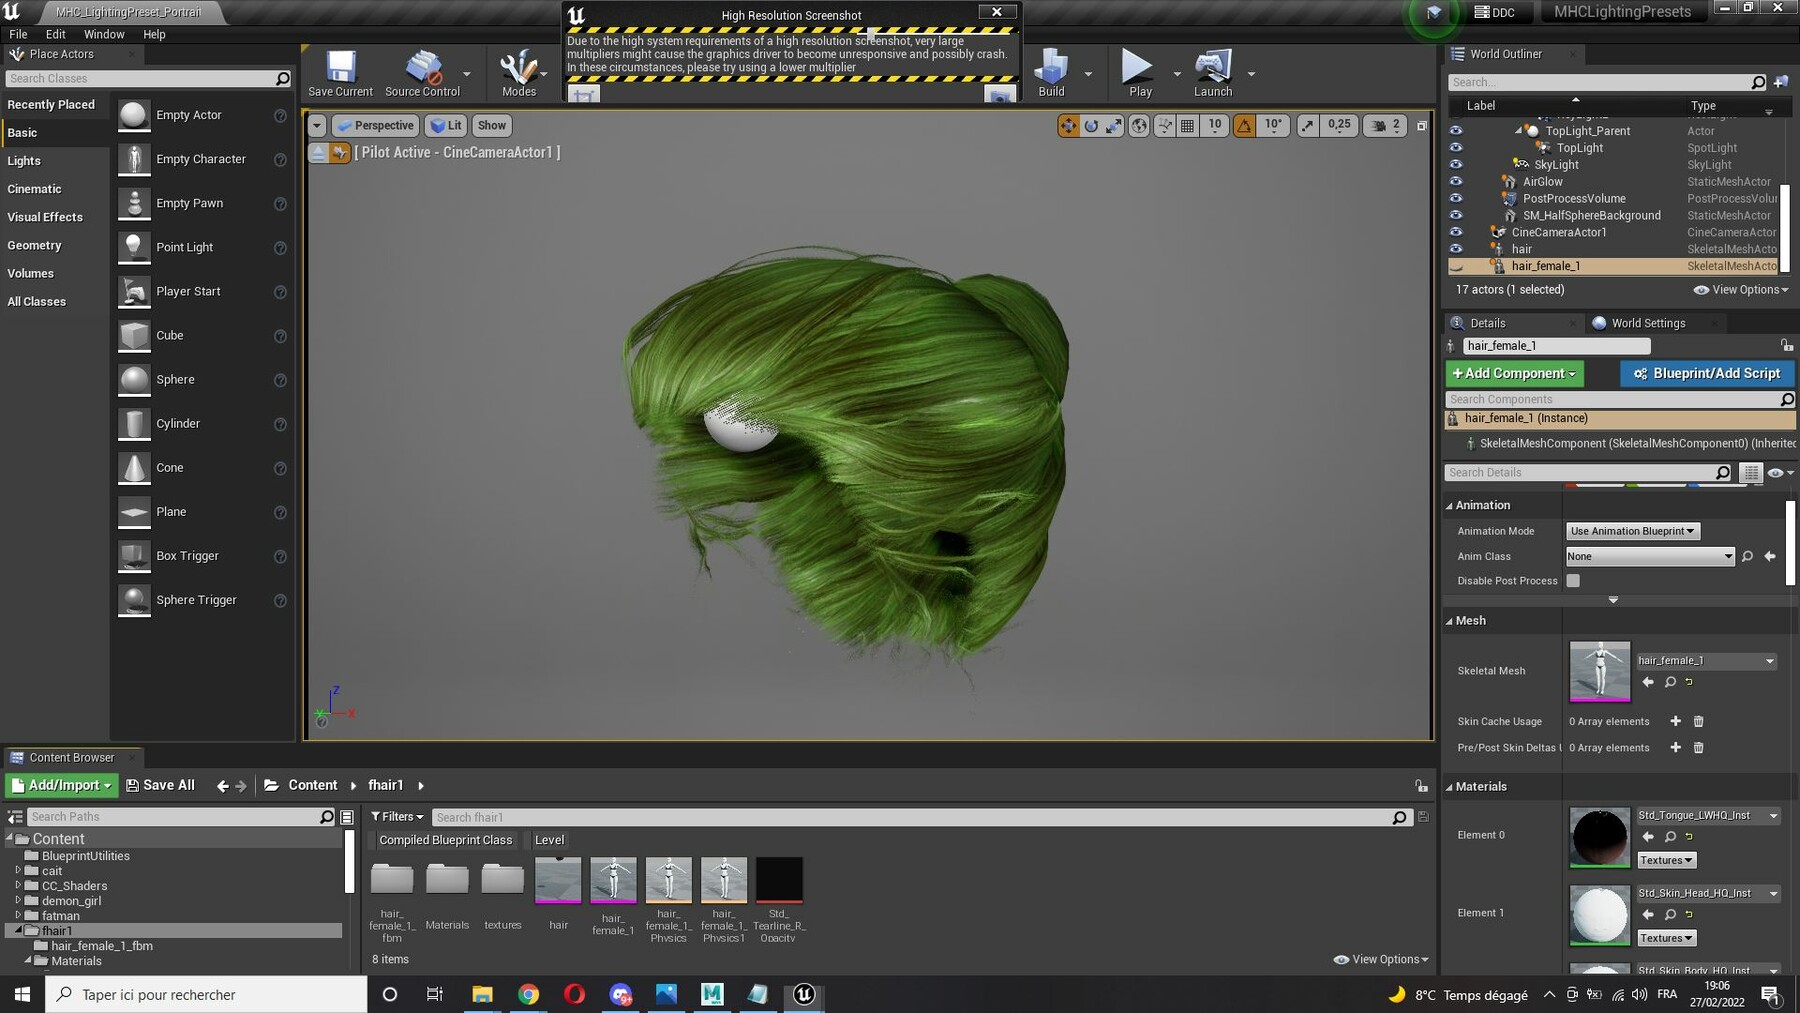Use selected asset arrow for Skeletal Mesh
The width and height of the screenshot is (1800, 1013).
click(x=1648, y=682)
